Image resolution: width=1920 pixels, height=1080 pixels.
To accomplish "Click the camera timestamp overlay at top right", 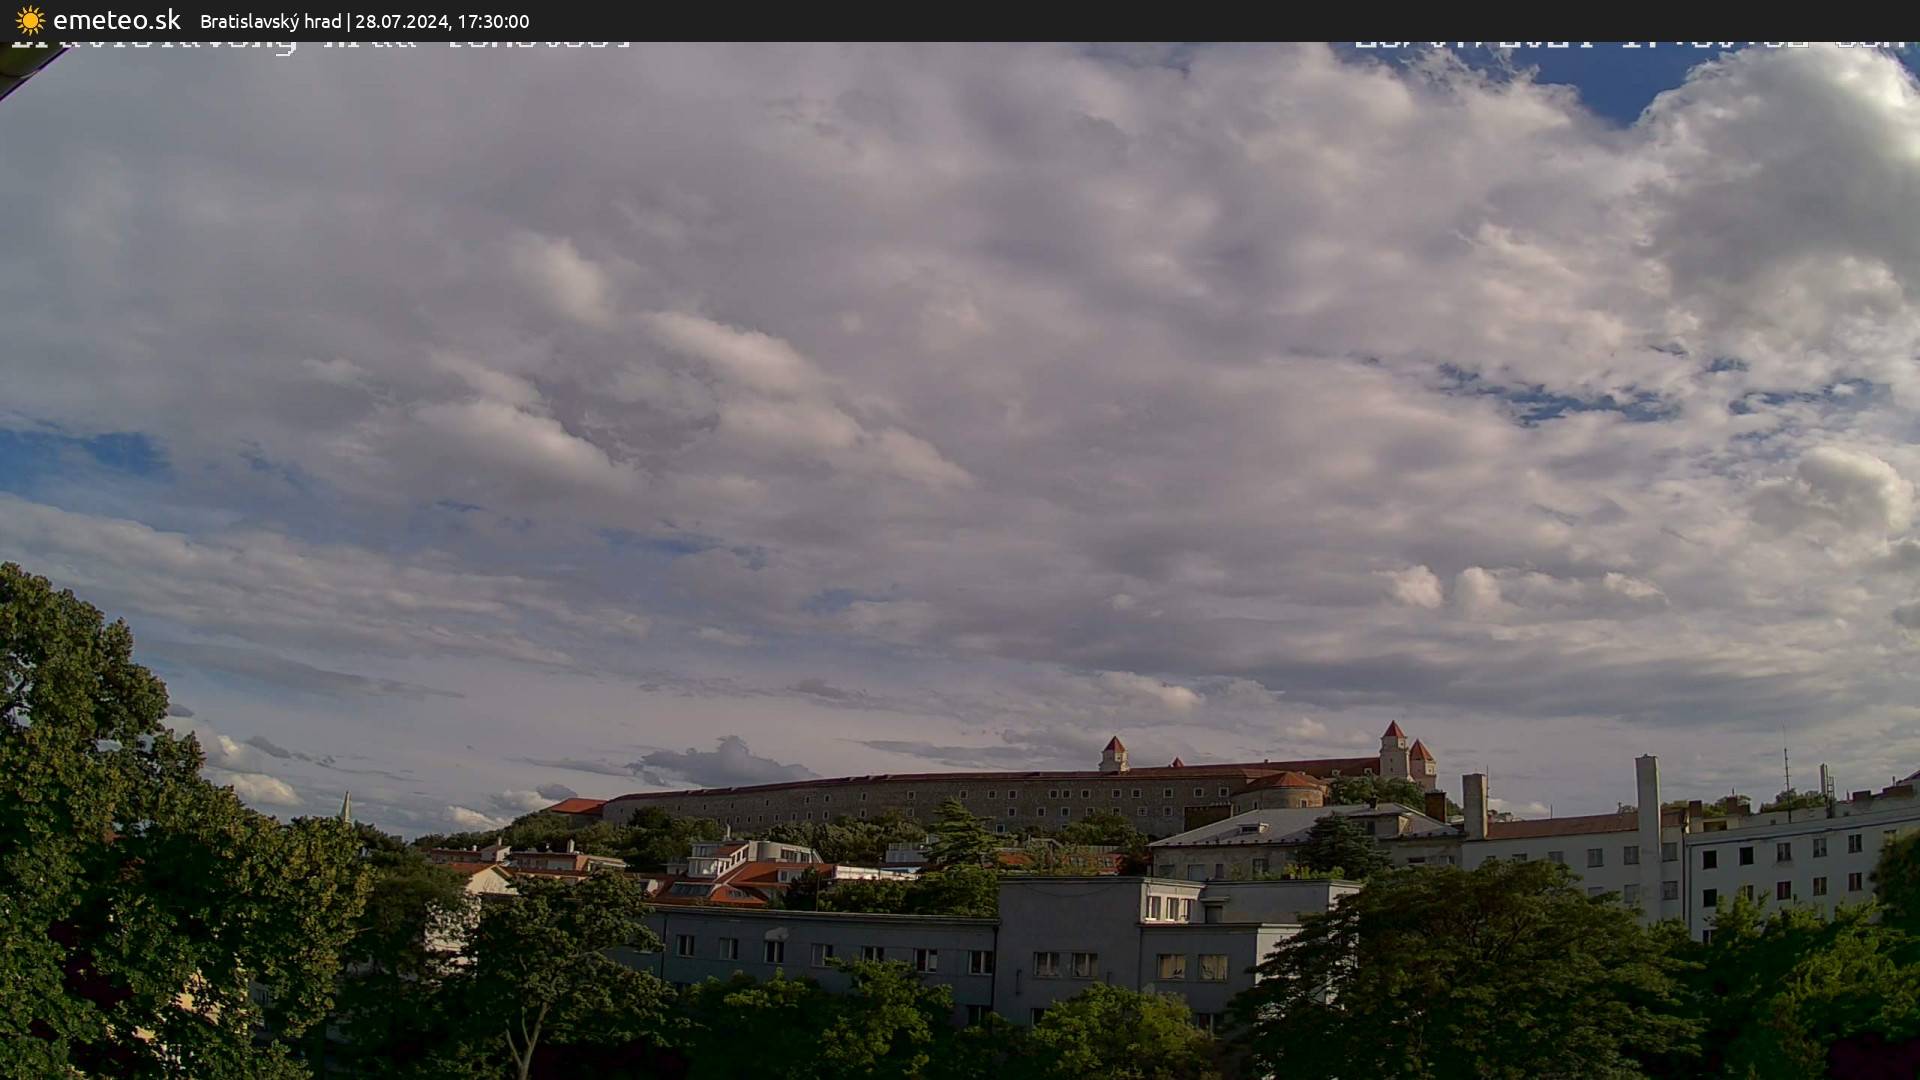I will tap(1628, 43).
